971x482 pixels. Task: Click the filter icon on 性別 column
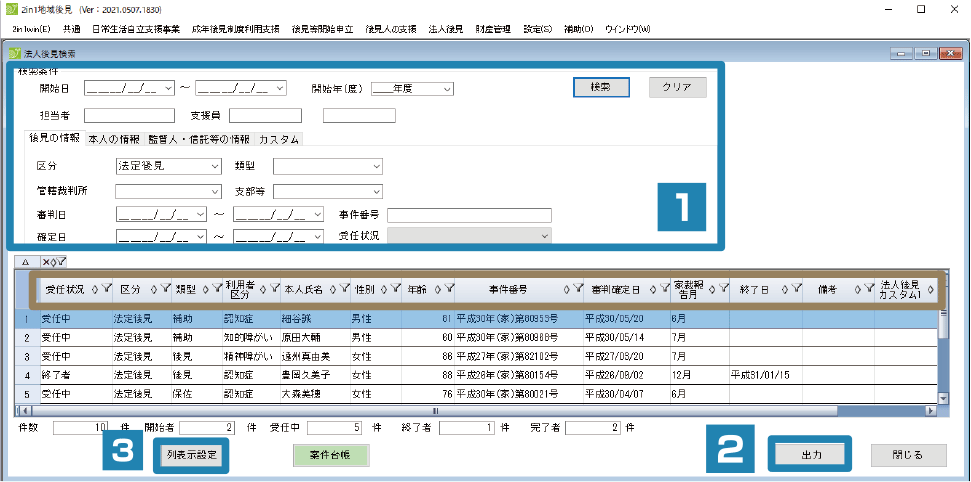pyautogui.click(x=395, y=289)
